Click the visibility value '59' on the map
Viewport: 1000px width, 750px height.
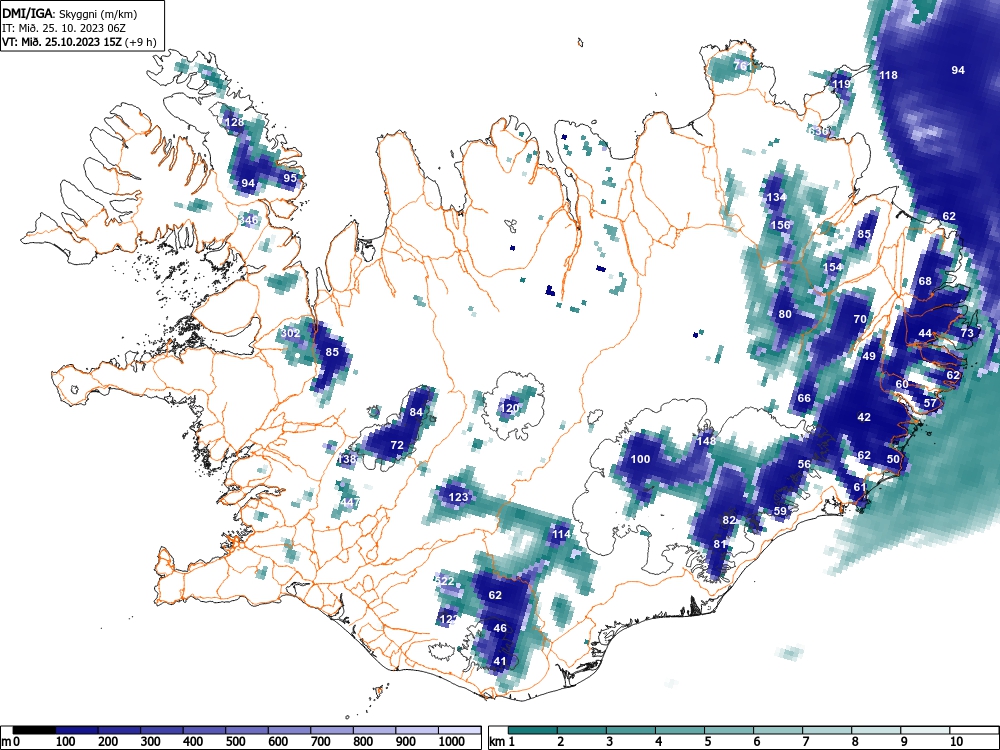[780, 511]
